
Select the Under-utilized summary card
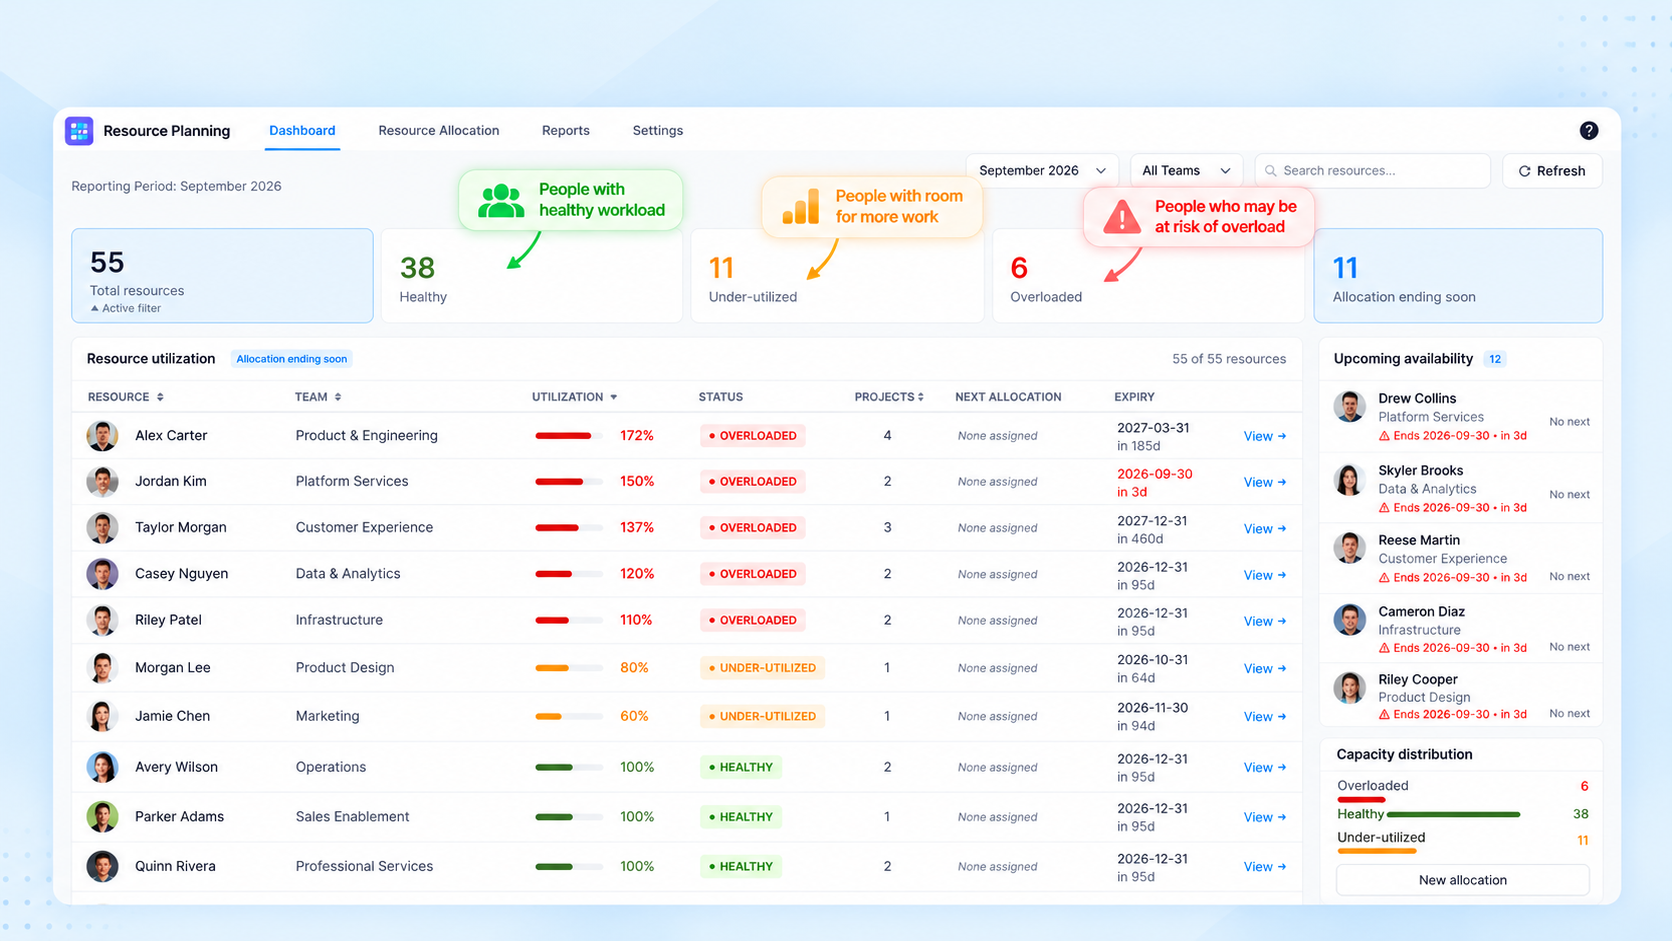pos(837,276)
